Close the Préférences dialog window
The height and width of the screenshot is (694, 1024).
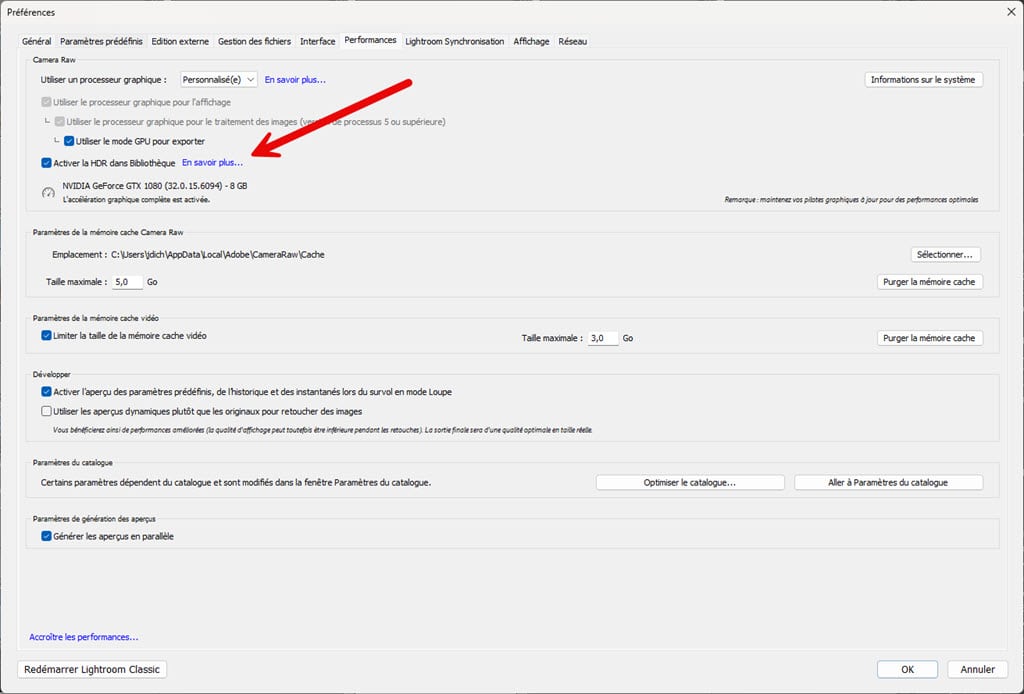(1011, 12)
